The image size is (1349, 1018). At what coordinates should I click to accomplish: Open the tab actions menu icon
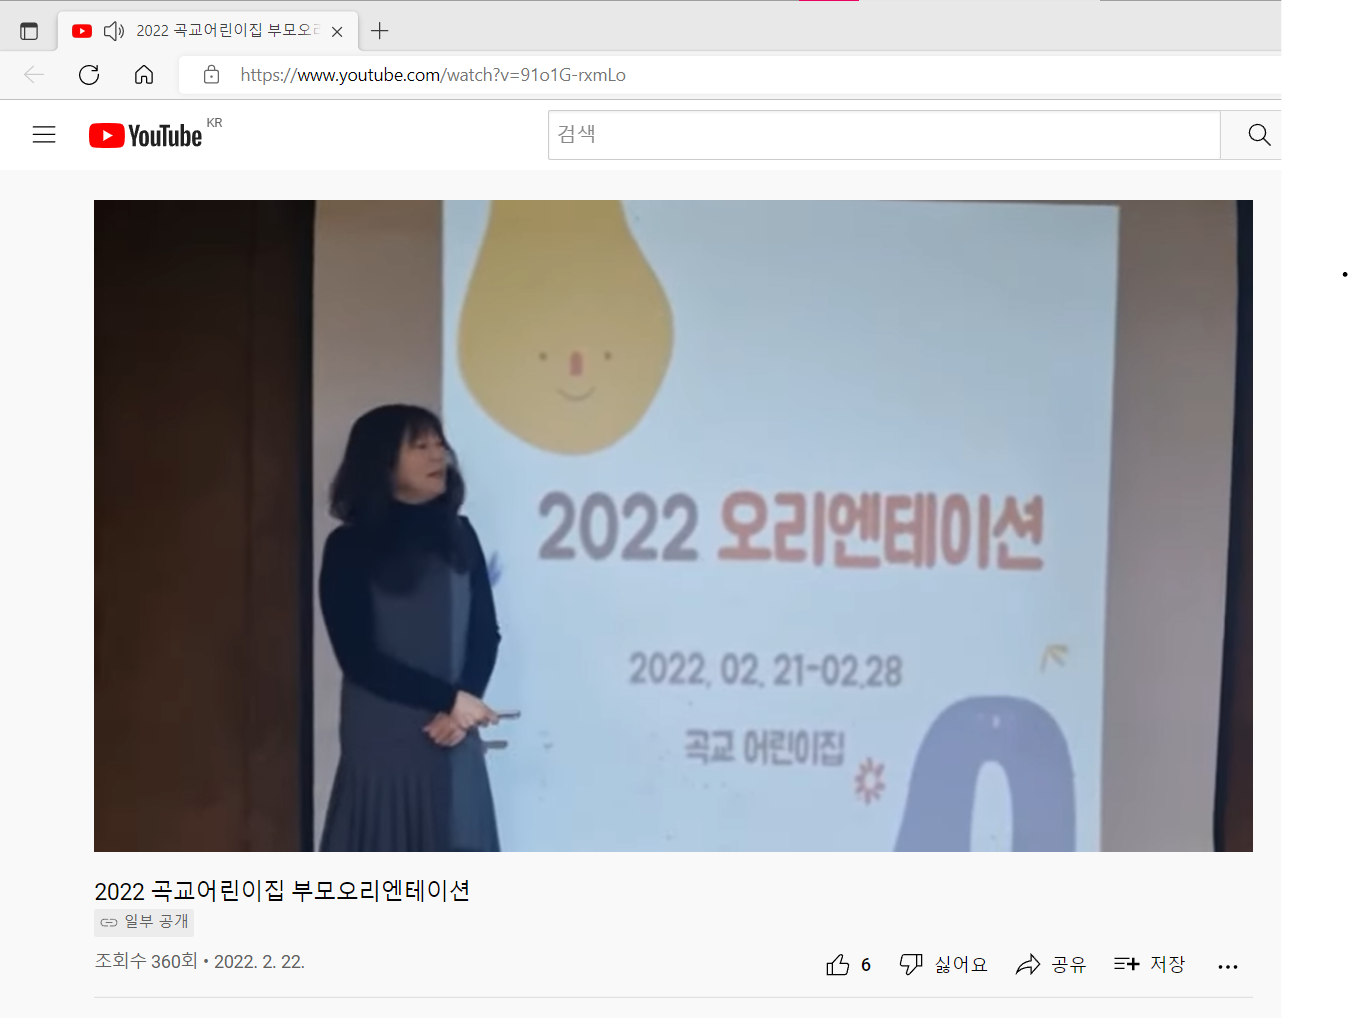pos(29,31)
